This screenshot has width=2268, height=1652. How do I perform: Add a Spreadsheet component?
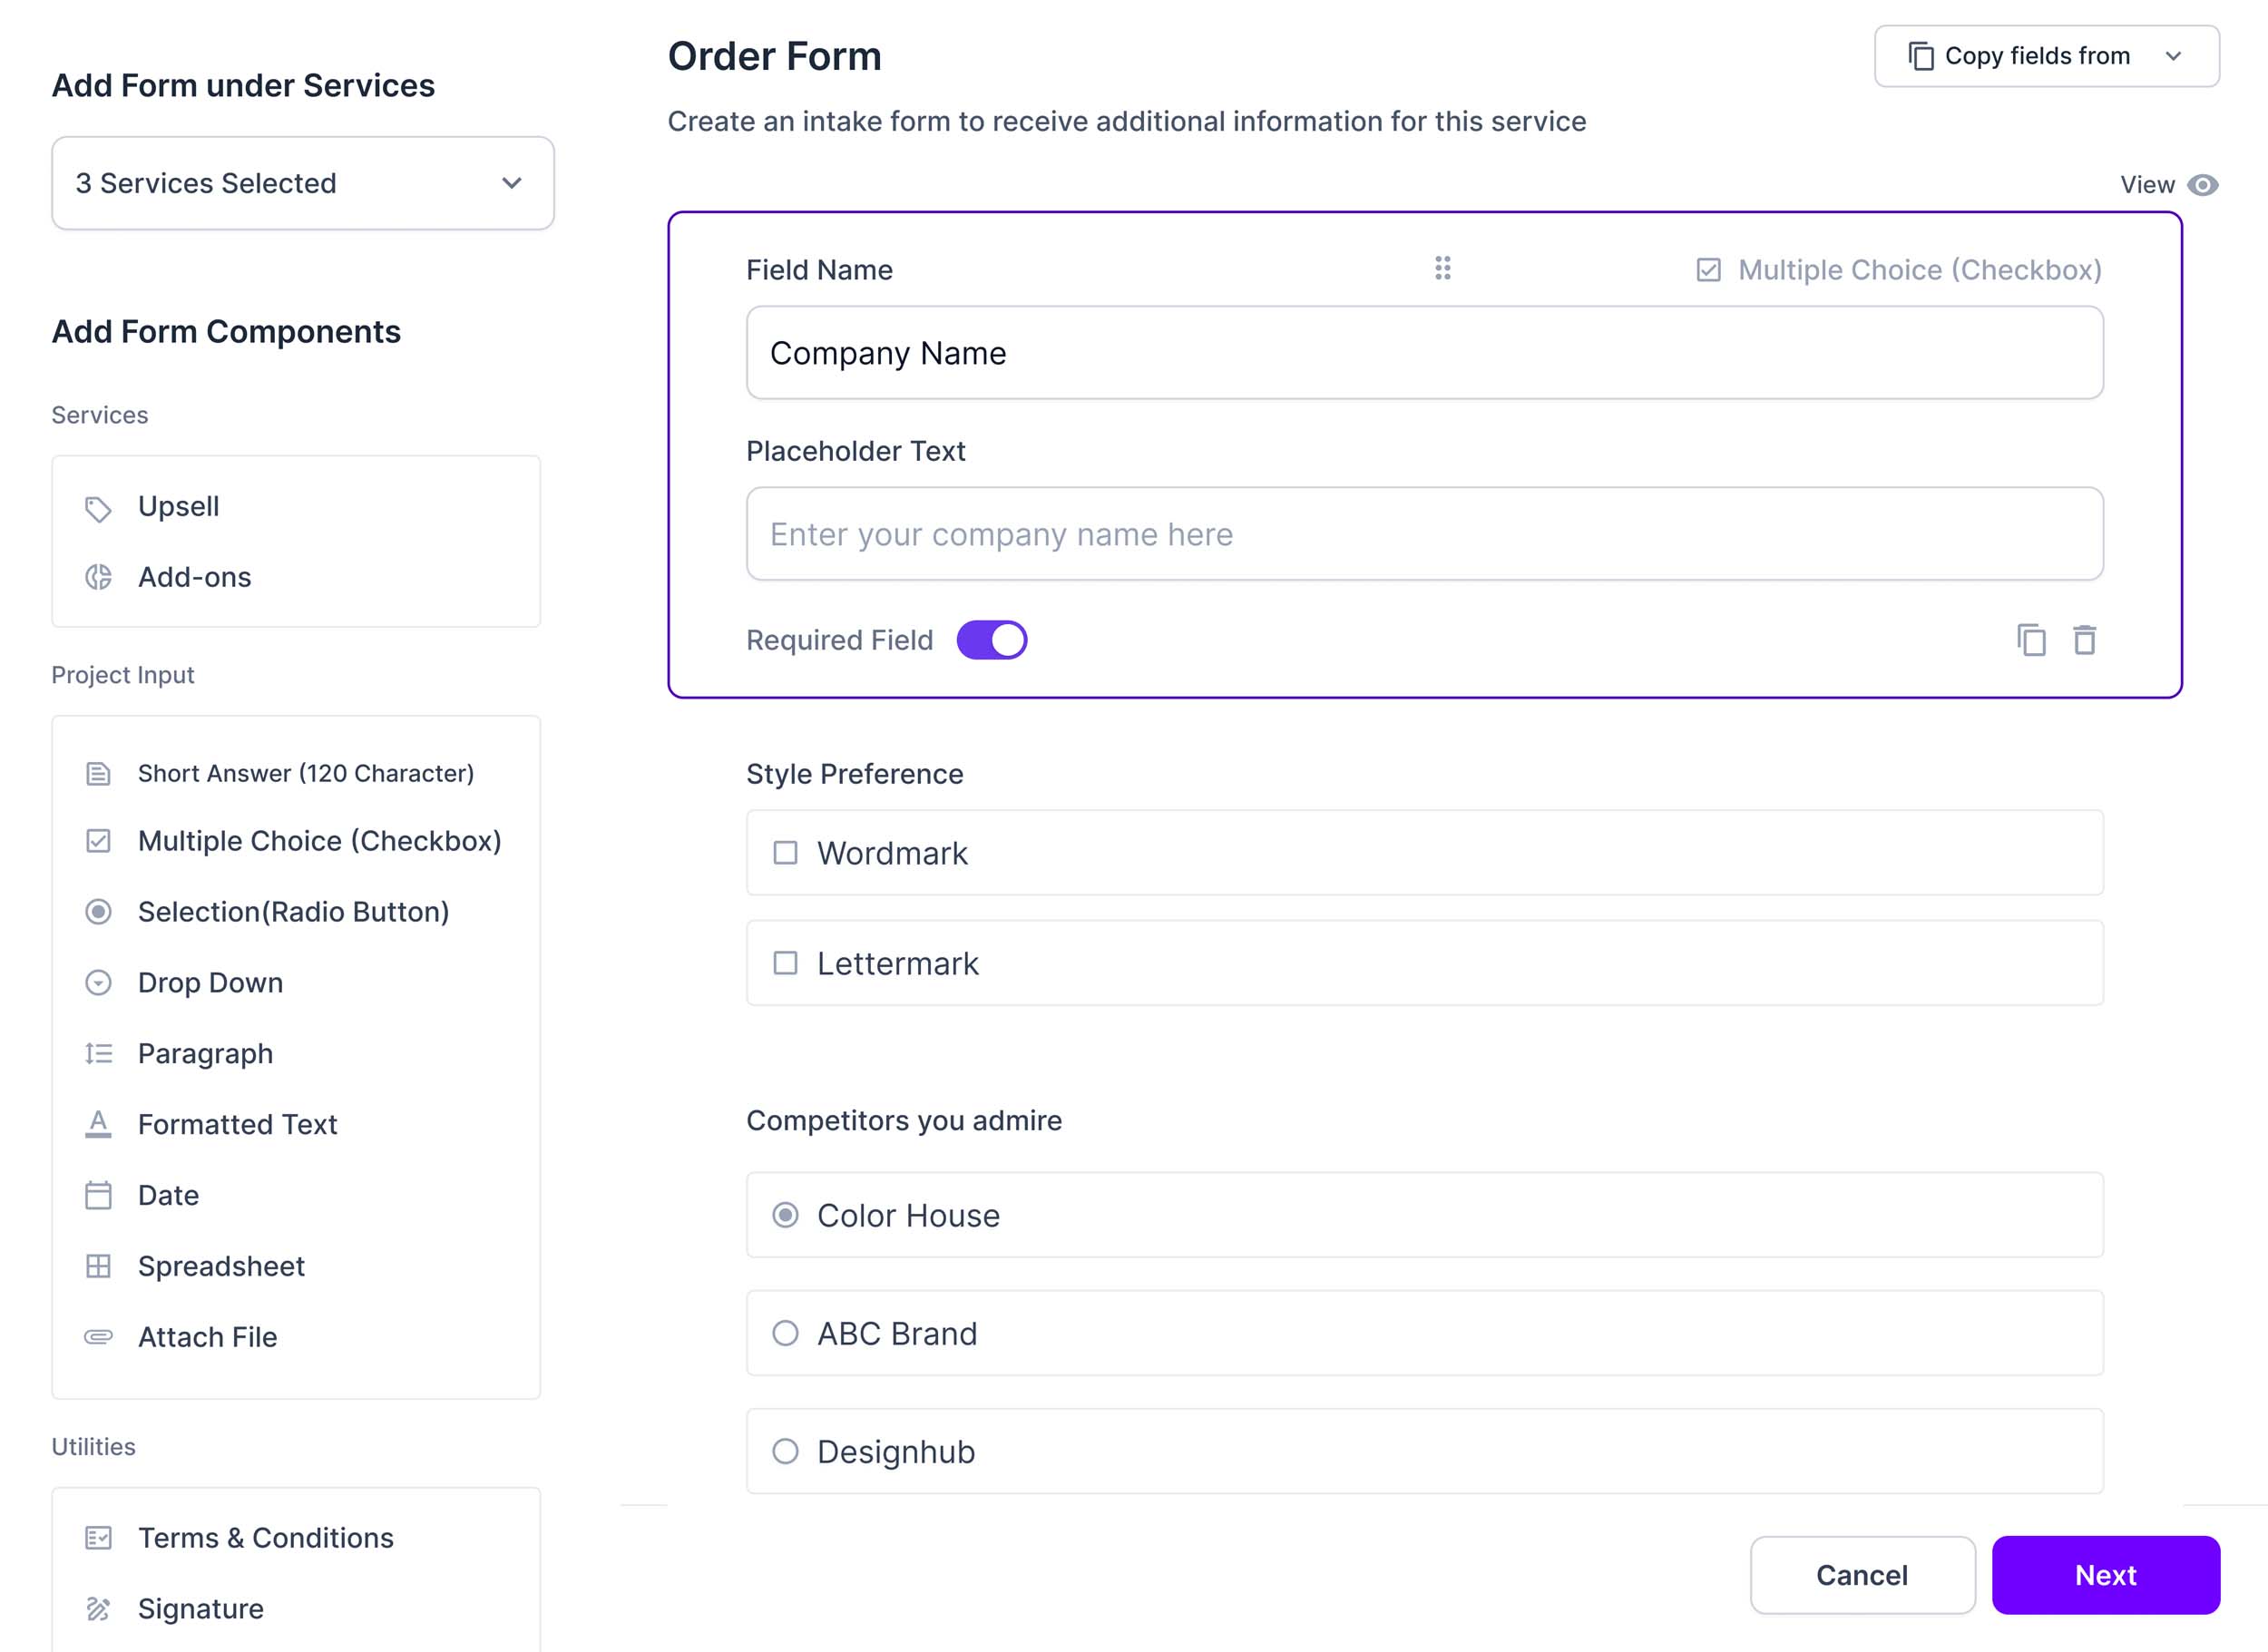click(221, 1266)
